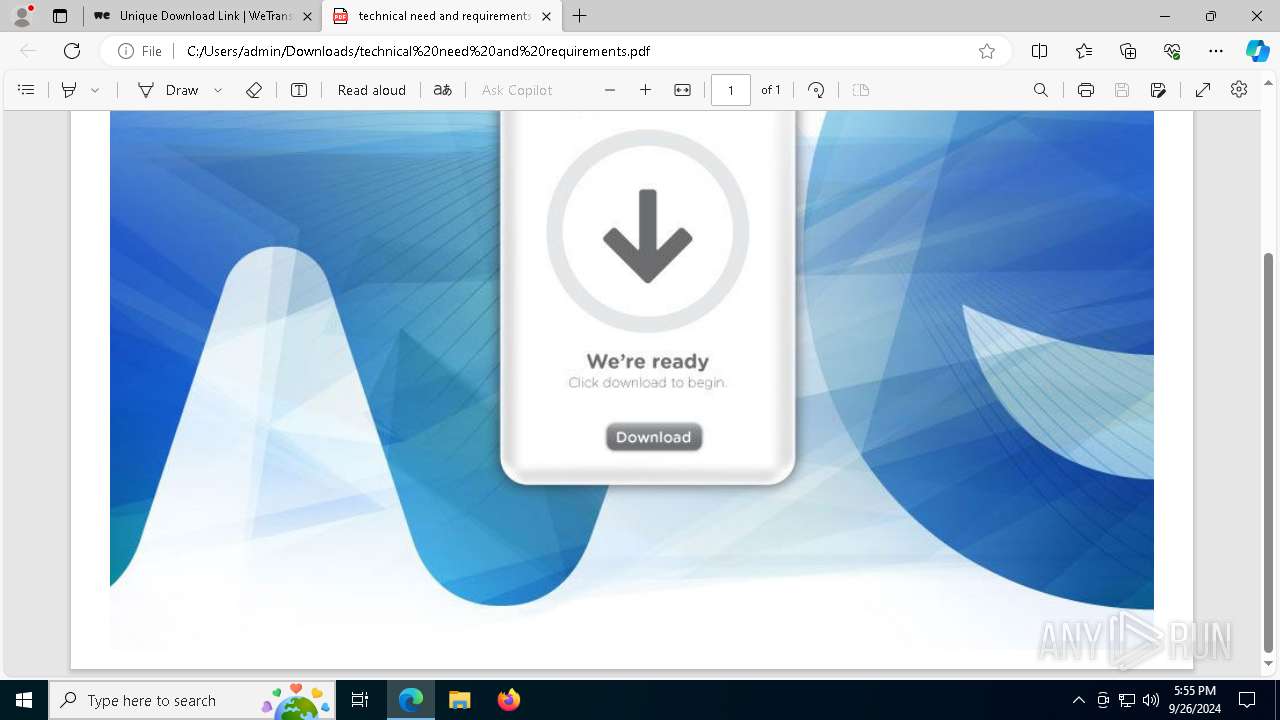1280x720 pixels.
Task: Open the Favorites list
Action: (1084, 51)
